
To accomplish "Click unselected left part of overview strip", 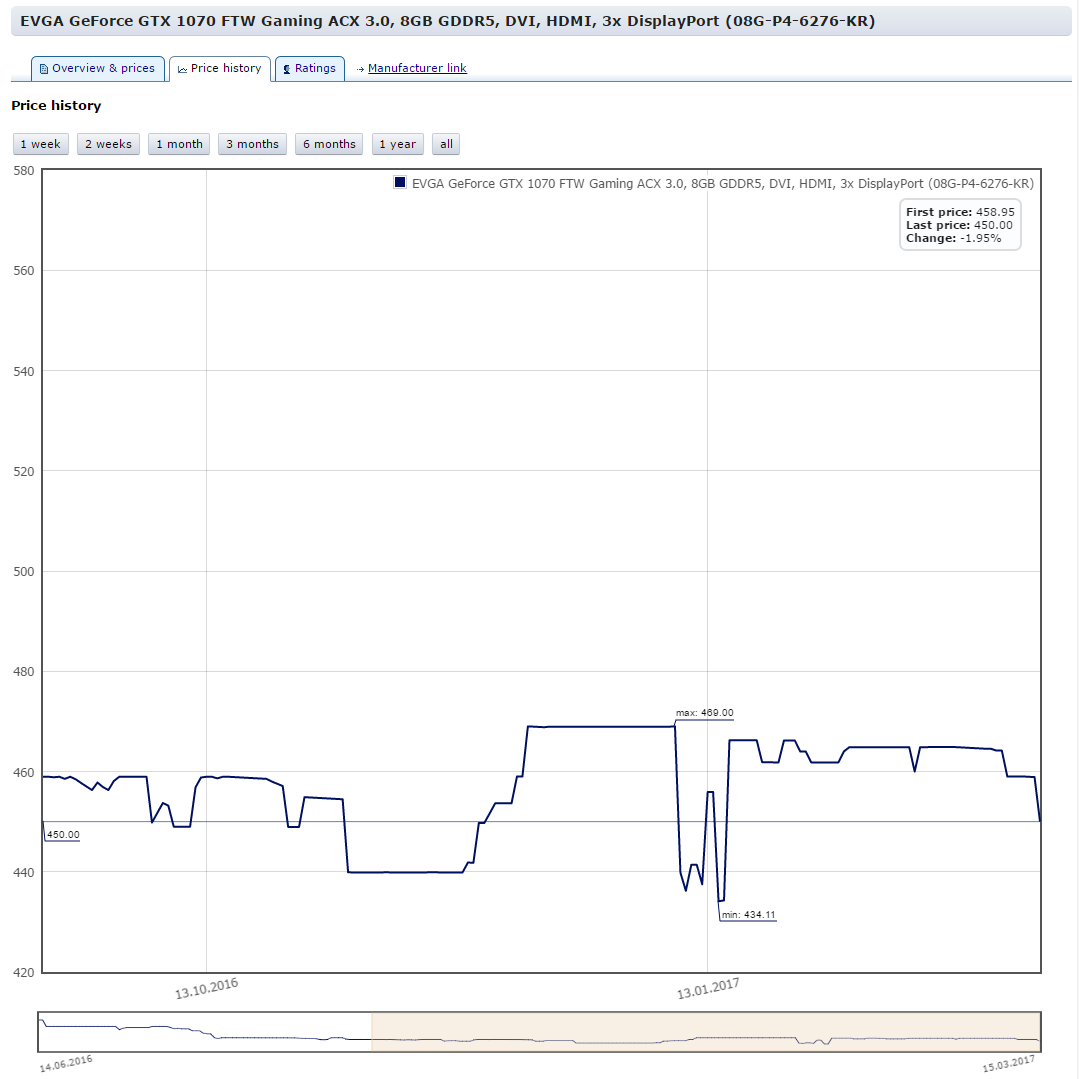I will point(205,1032).
